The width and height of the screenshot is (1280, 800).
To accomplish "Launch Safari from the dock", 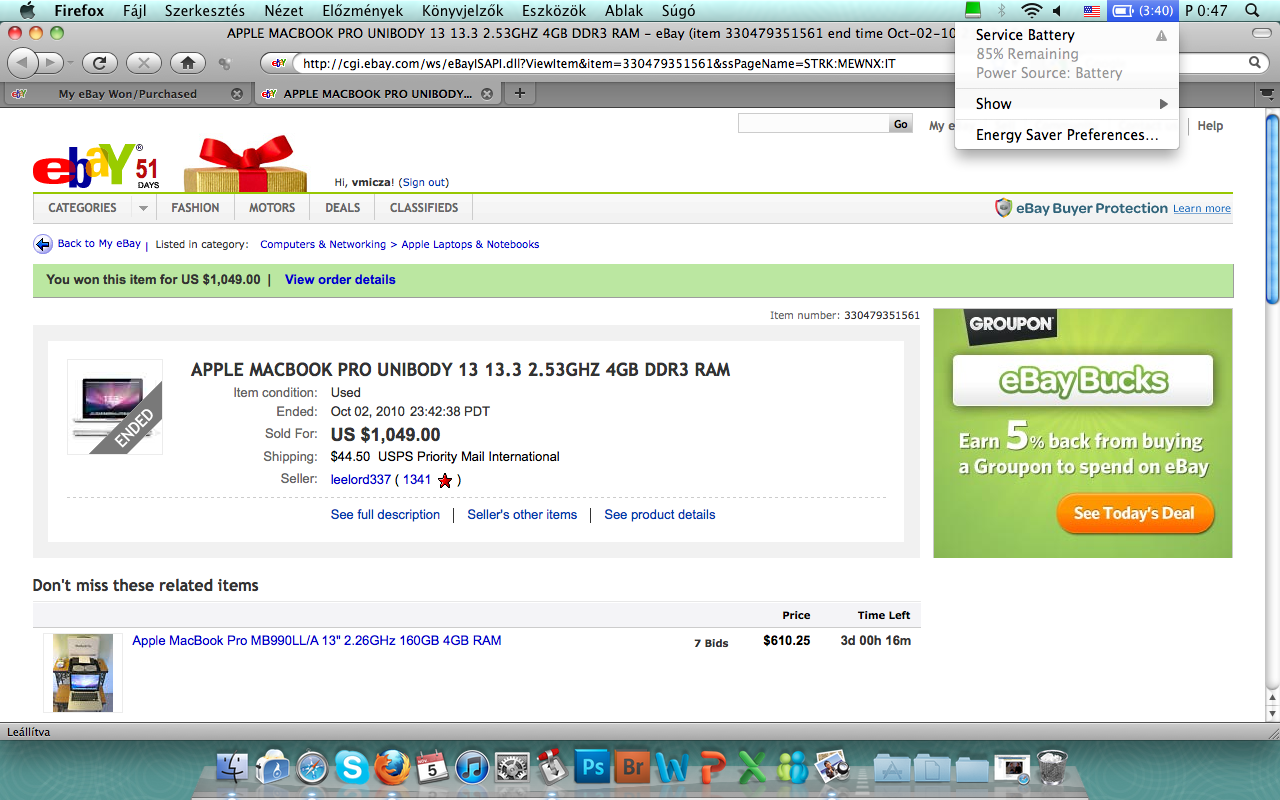I will click(312, 768).
